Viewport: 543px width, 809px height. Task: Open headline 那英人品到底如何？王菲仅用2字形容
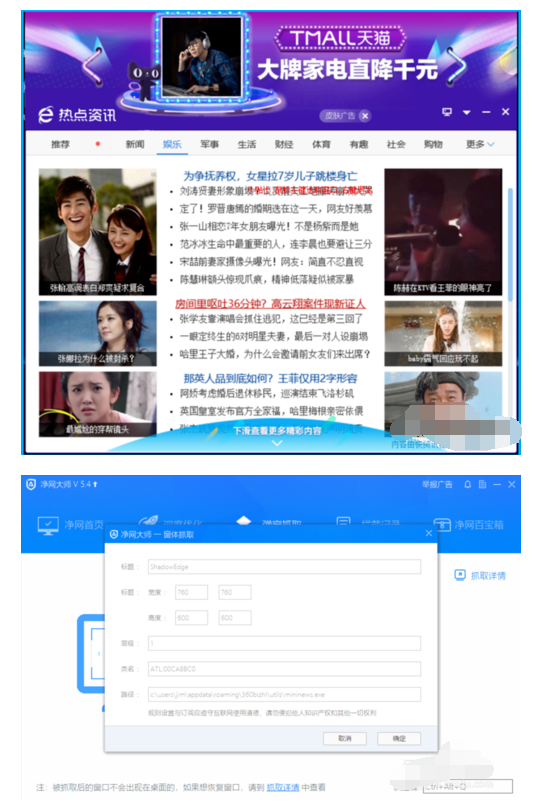(x=270, y=379)
